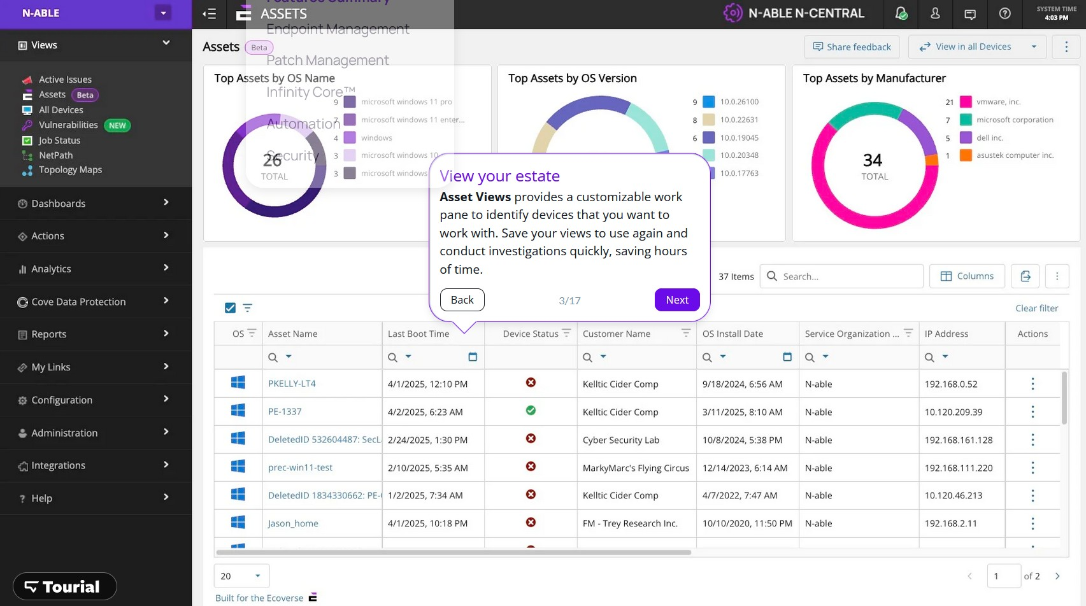Open the OS Install Date calendar picker
The height and width of the screenshot is (606, 1086).
787,357
